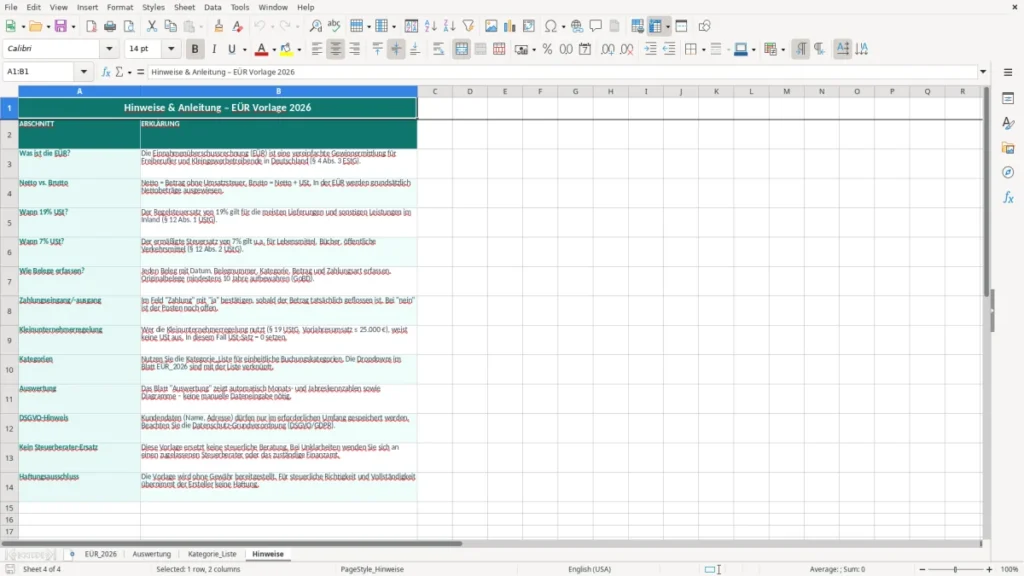Expand the Borders dropdown arrow
1024x576 pixels.
pyautogui.click(x=703, y=50)
